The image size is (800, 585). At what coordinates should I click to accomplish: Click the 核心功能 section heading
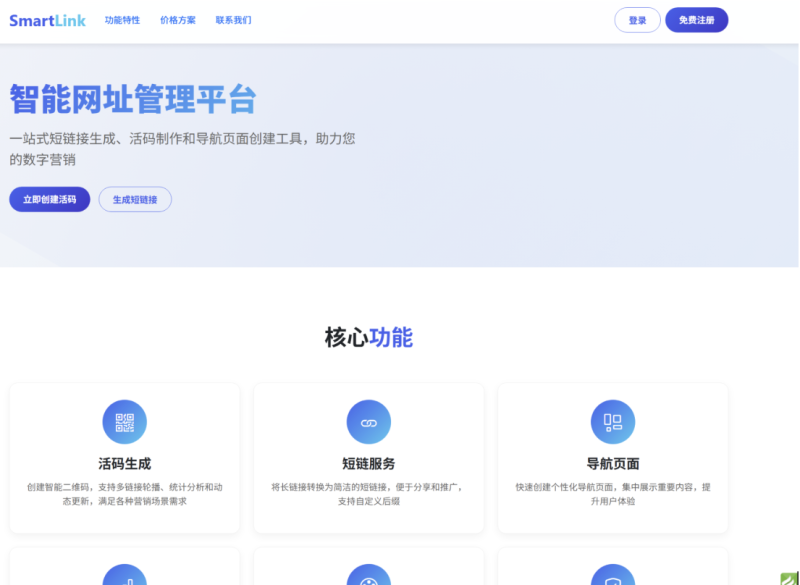tap(369, 337)
